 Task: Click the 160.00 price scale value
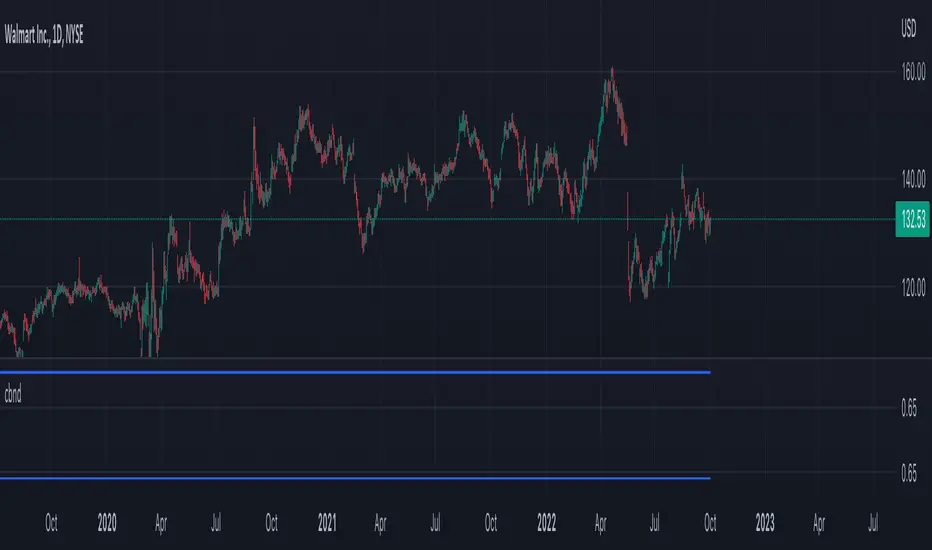click(913, 73)
